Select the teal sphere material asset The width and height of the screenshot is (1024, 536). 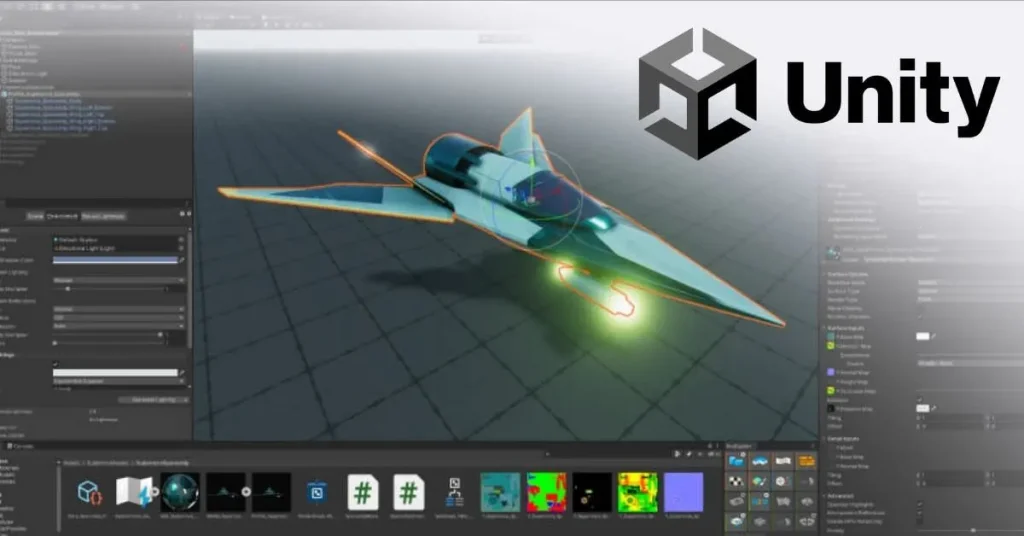(x=180, y=492)
